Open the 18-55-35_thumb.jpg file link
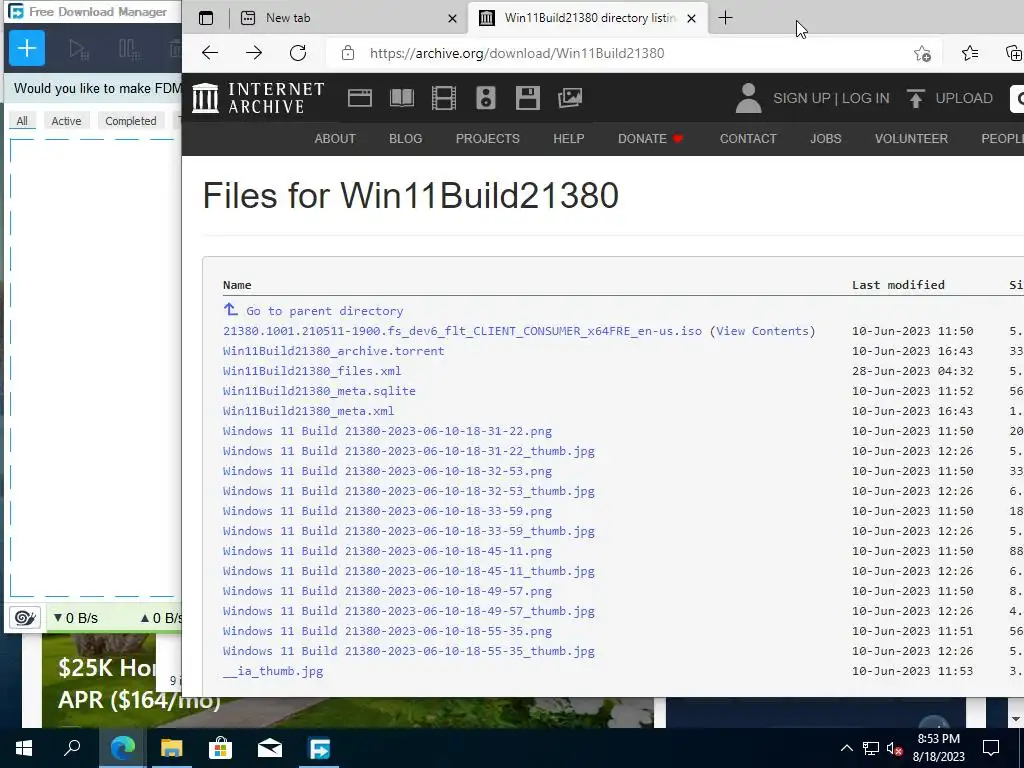The width and height of the screenshot is (1024, 768). coord(409,651)
